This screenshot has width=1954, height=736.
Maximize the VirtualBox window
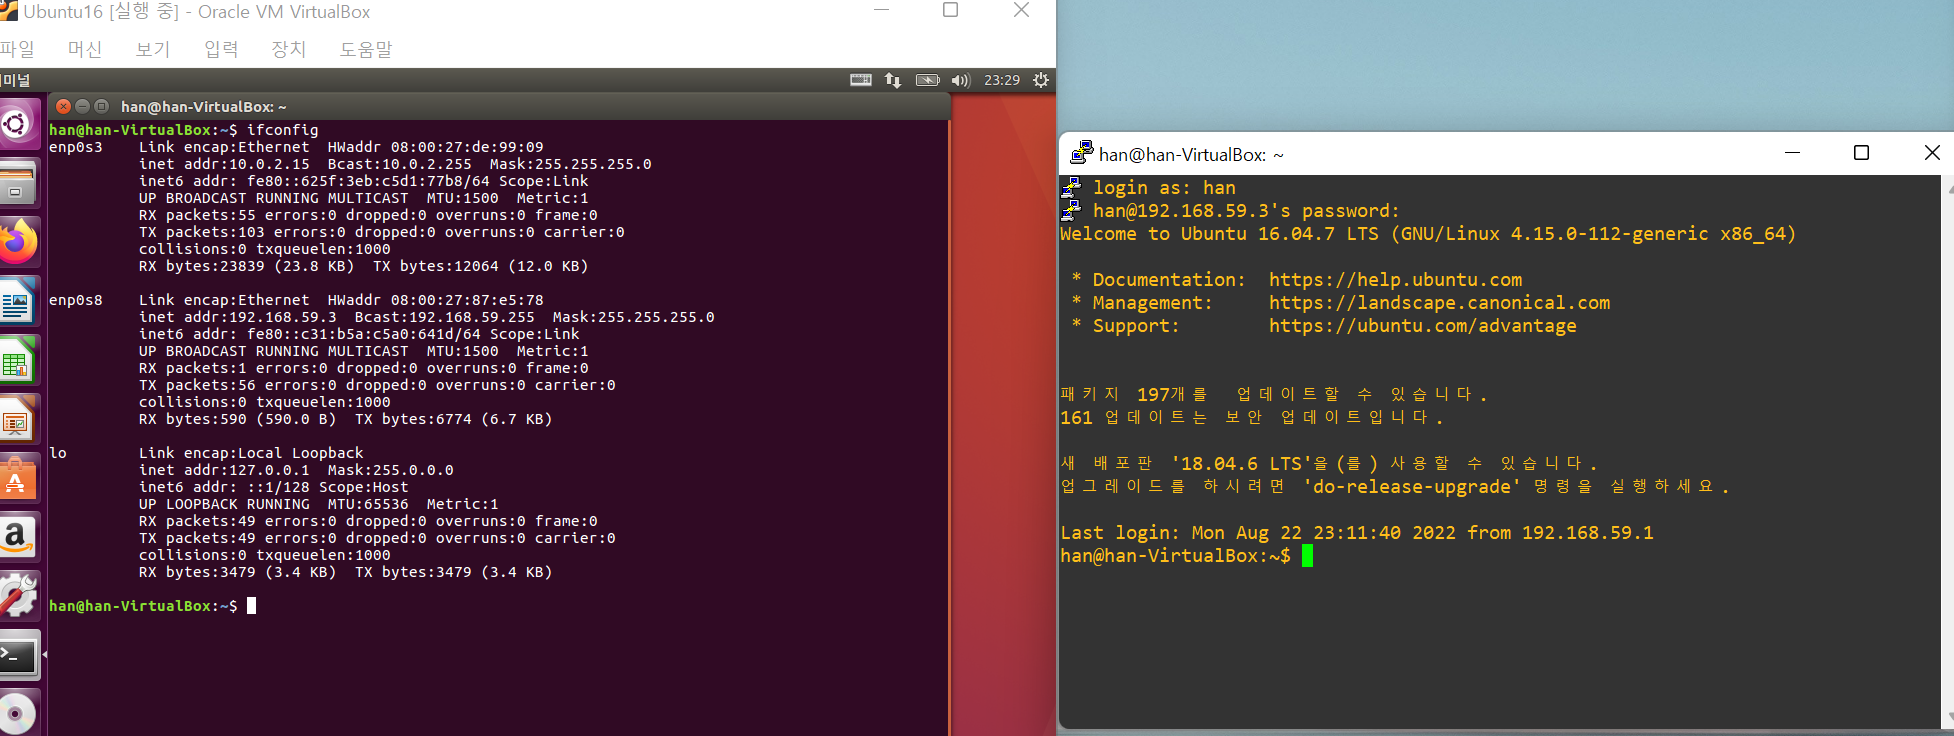click(x=951, y=10)
